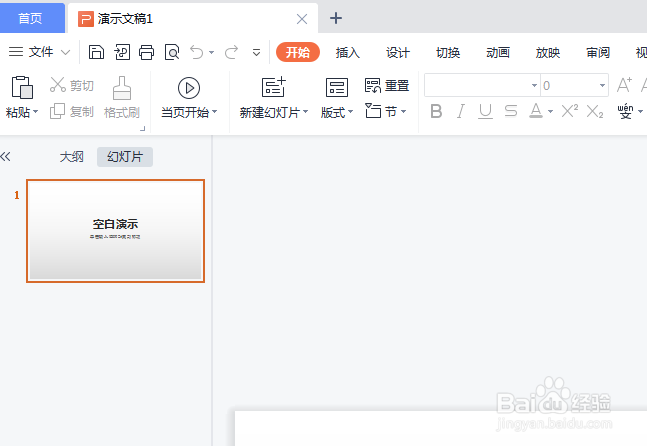Expand the 当页开始 dropdown arrow
This screenshot has width=647, height=446.
point(215,112)
